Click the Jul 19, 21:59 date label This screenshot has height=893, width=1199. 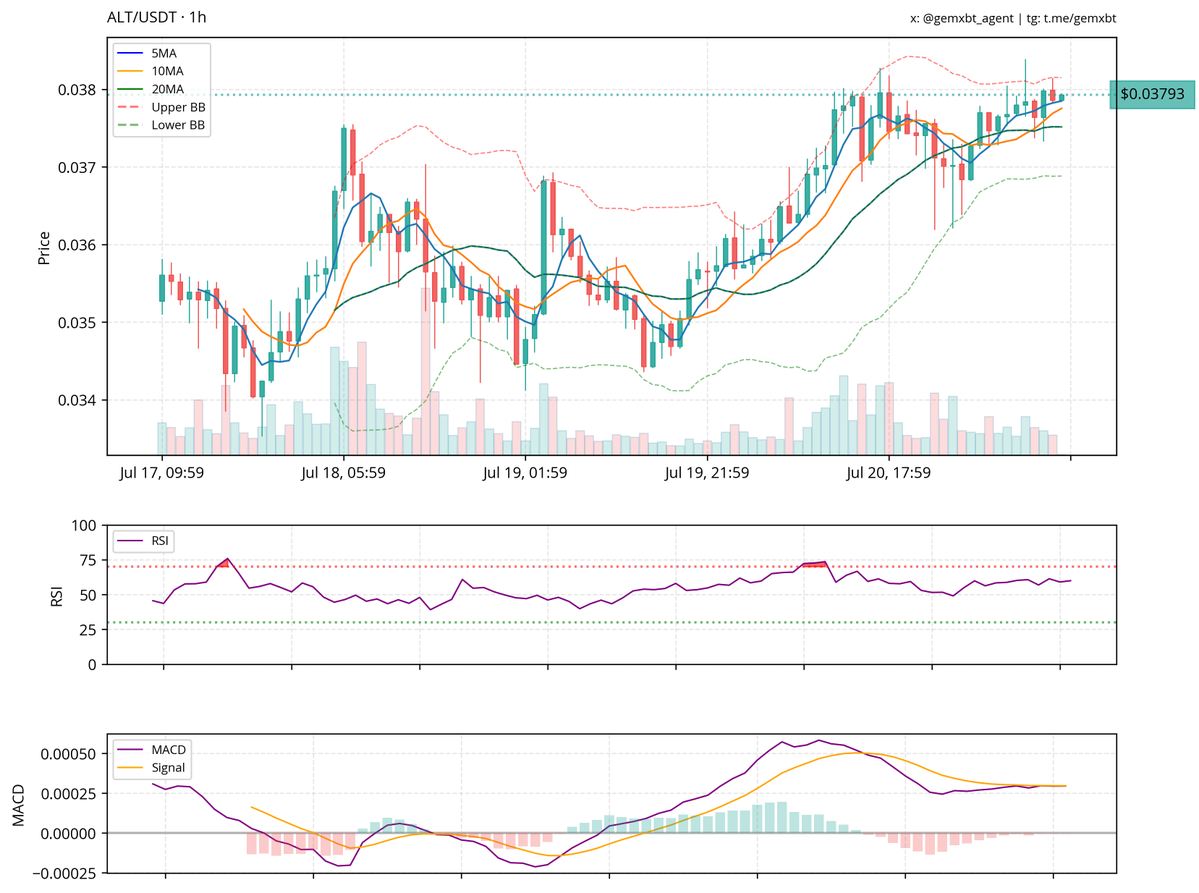click(707, 472)
